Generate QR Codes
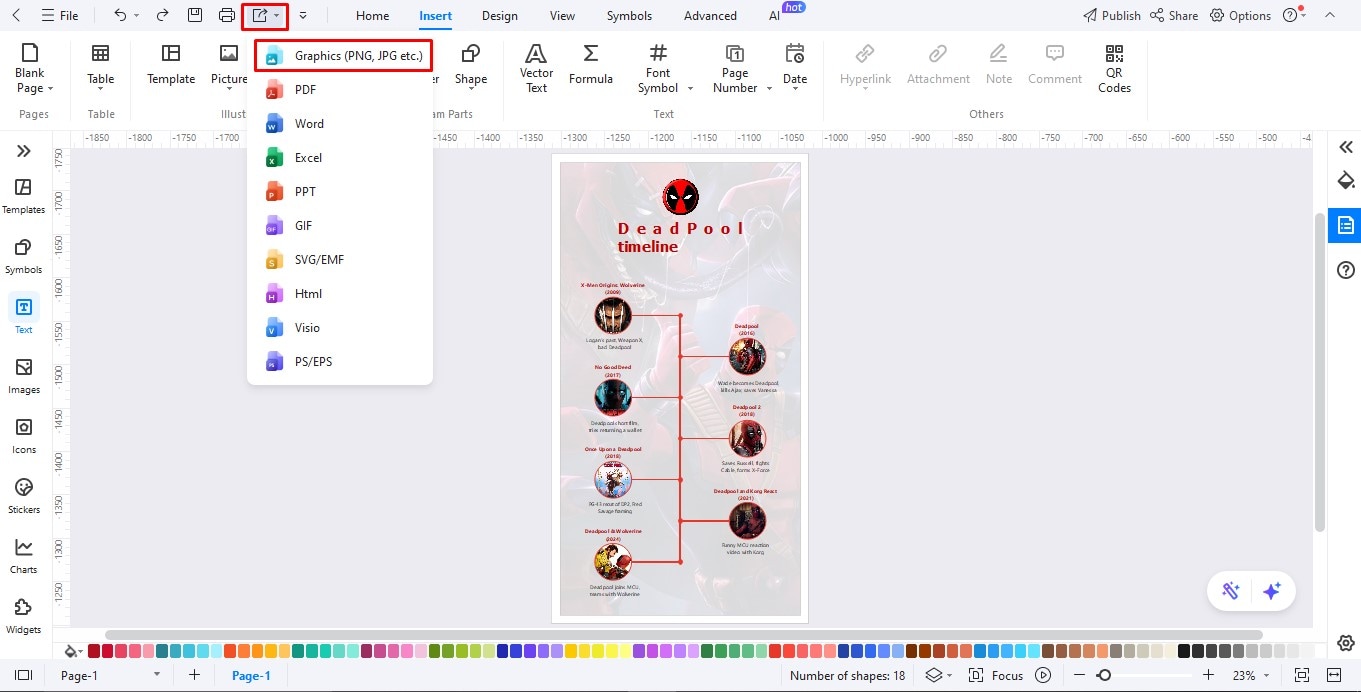Image resolution: width=1361 pixels, height=692 pixels. 1114,68
